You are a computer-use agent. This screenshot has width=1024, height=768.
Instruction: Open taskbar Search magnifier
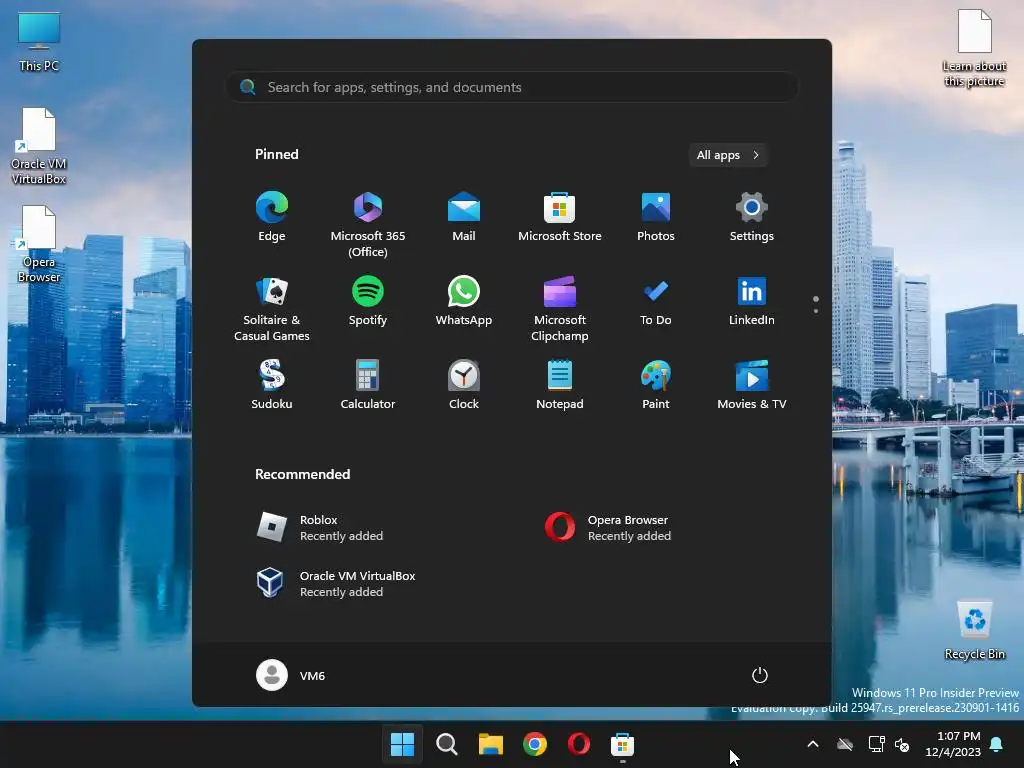[447, 744]
